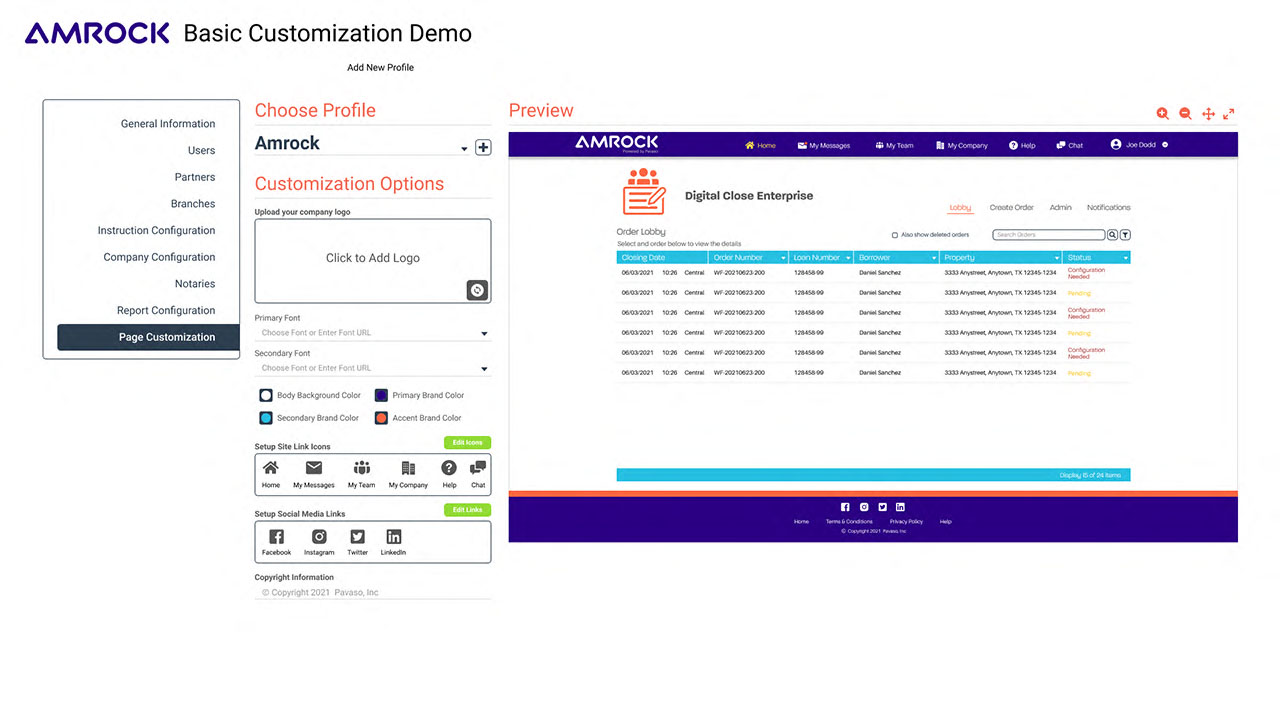This screenshot has height=720, width=1280.
Task: Click the Copyright Information text field
Action: click(x=373, y=593)
